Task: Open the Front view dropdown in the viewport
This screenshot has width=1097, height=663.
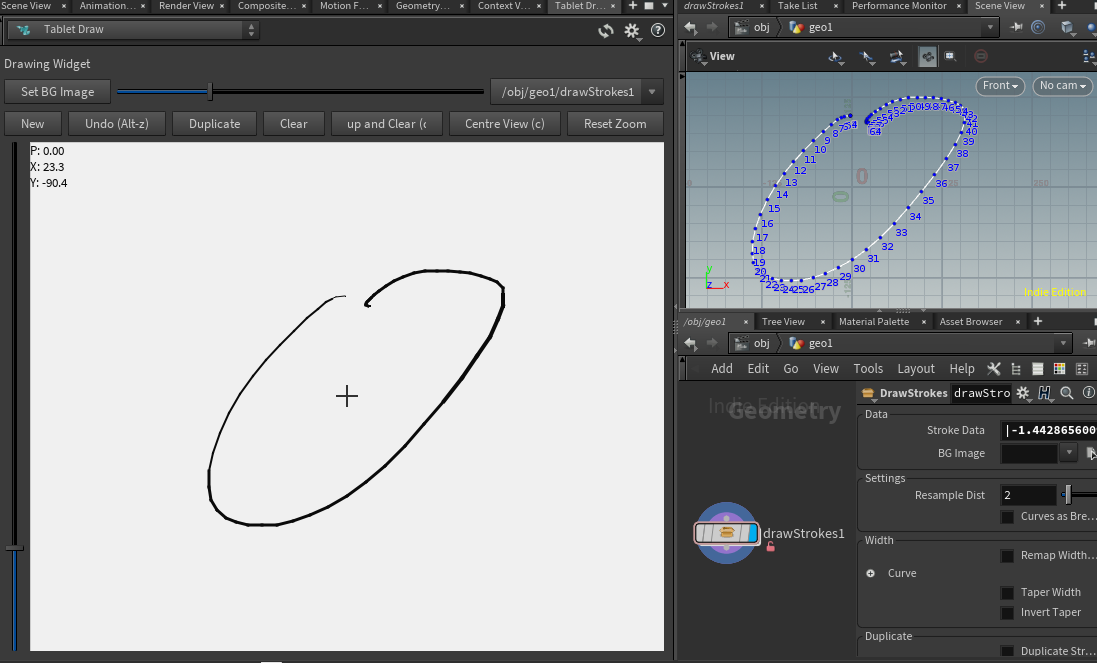Action: click(1000, 86)
